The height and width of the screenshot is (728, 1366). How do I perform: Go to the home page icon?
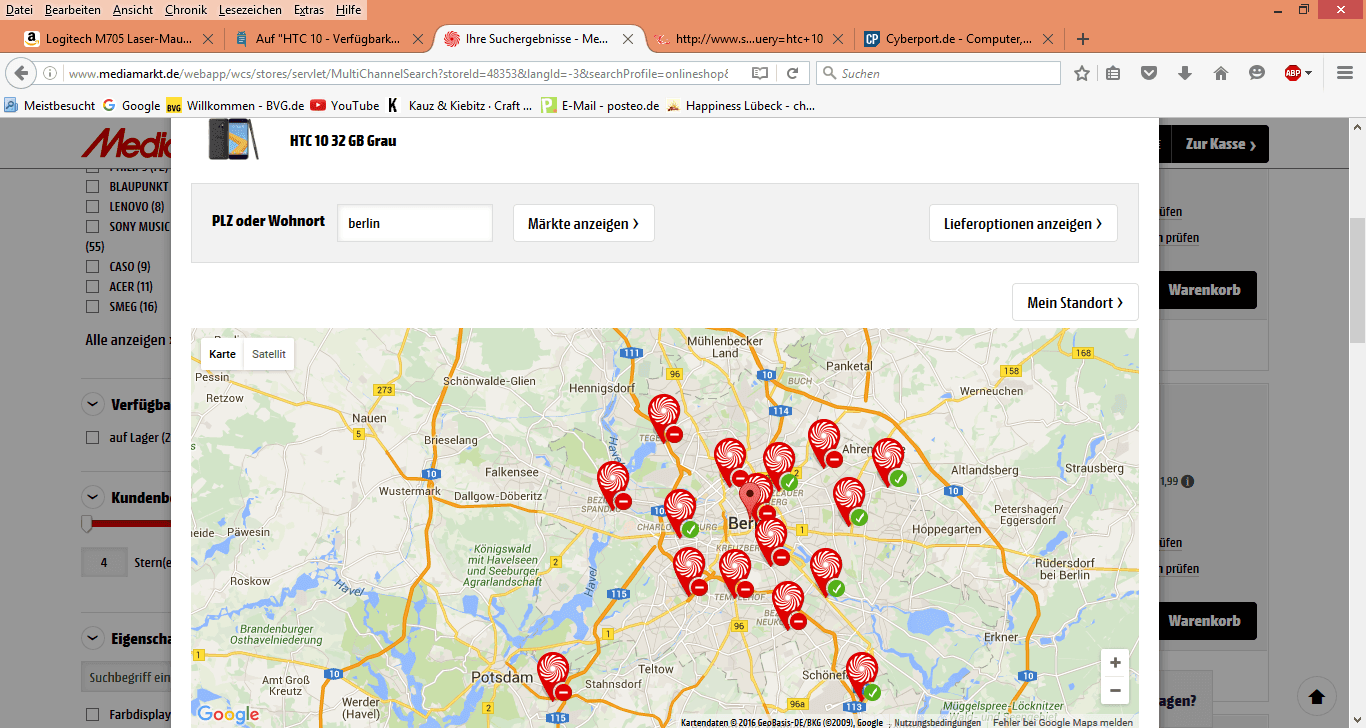point(1221,73)
